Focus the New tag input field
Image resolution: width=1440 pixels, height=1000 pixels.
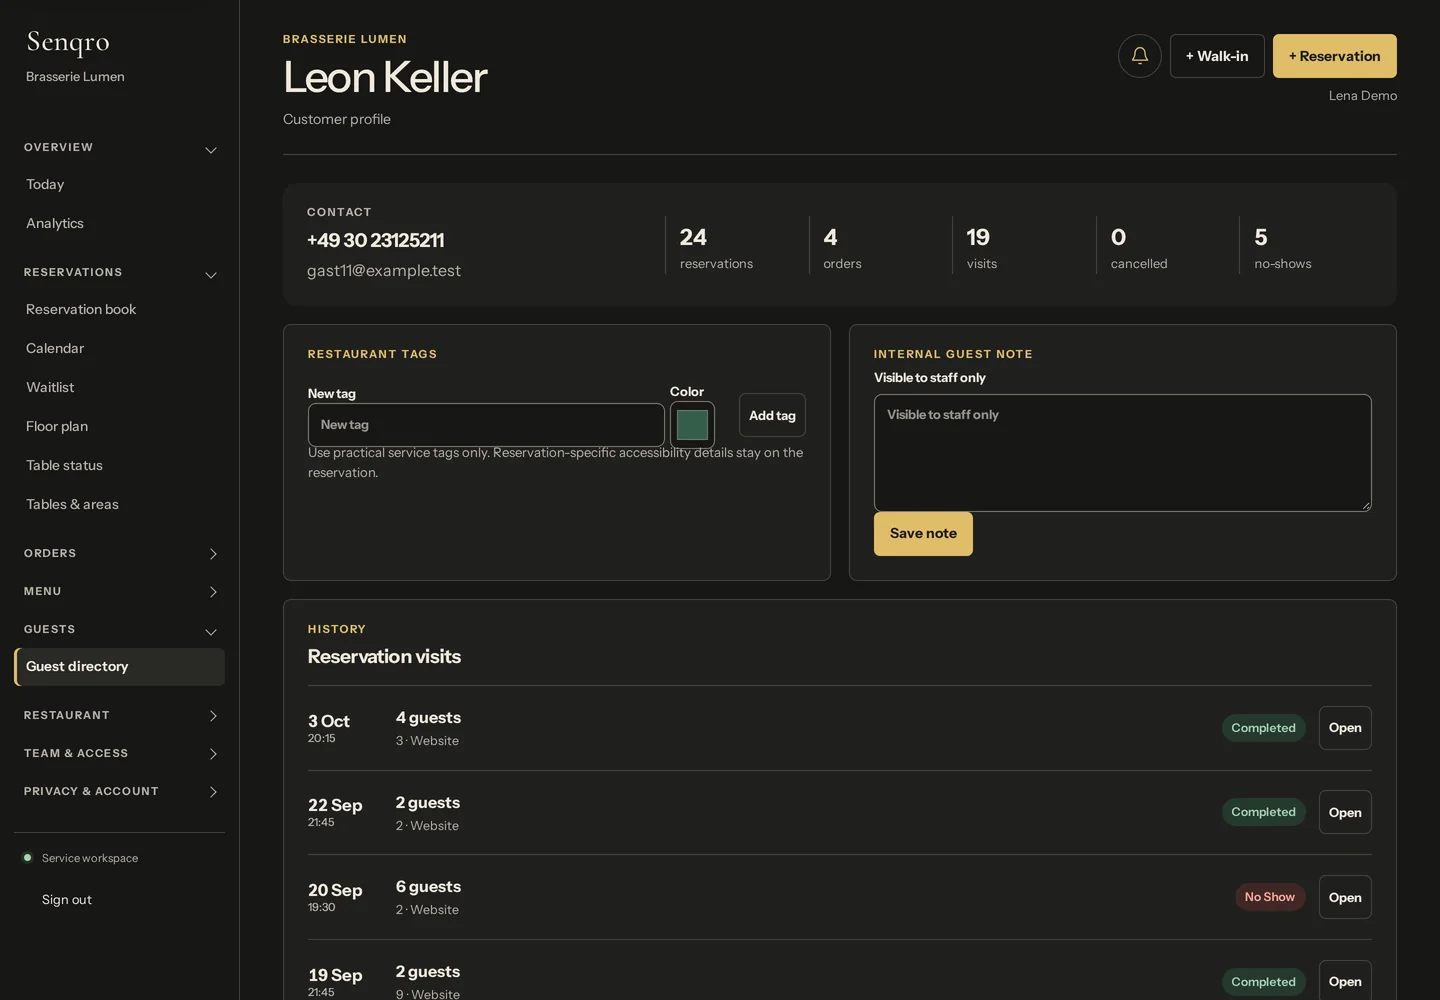(x=486, y=425)
